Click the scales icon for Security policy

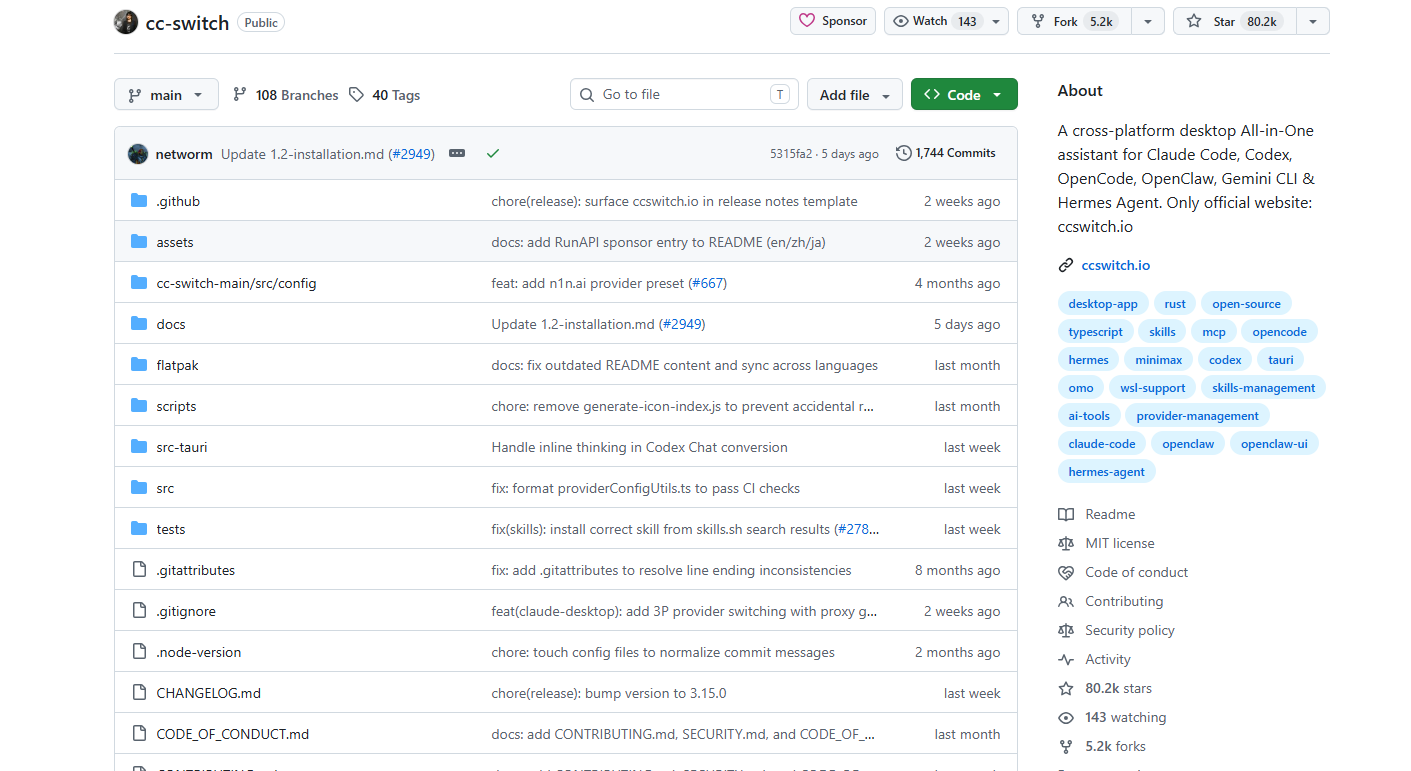point(1066,630)
